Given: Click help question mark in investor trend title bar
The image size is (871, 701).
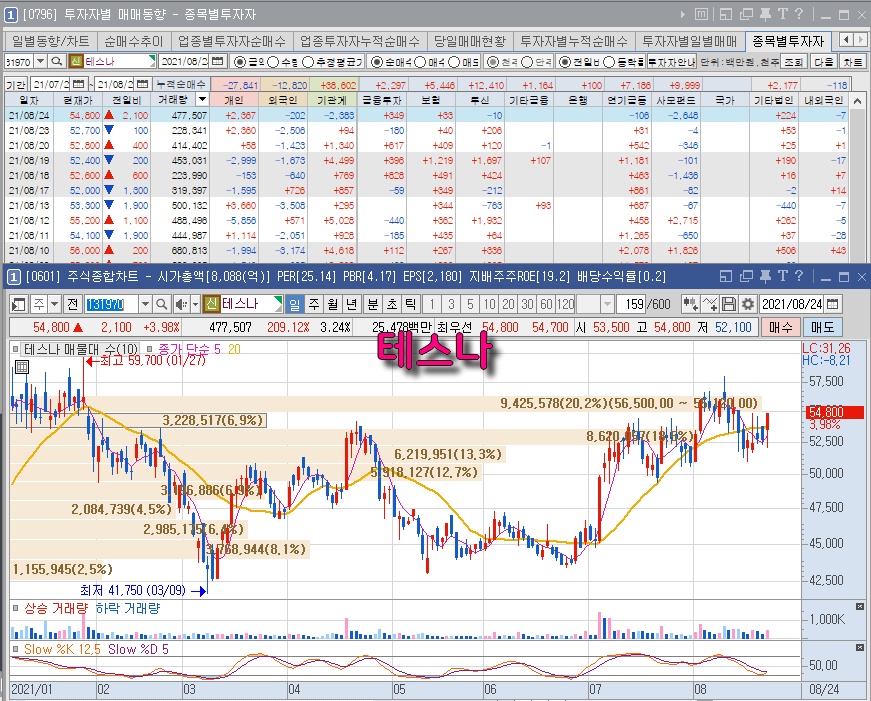Looking at the screenshot, I should click(799, 14).
